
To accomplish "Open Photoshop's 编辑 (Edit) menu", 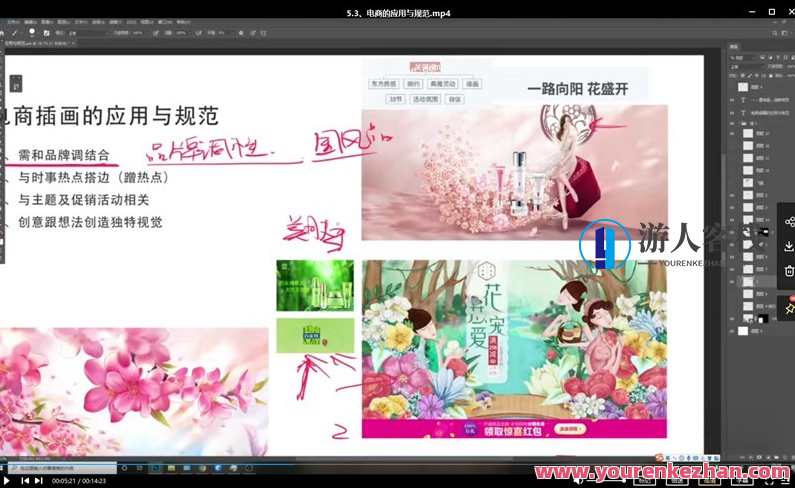I will 30,22.
